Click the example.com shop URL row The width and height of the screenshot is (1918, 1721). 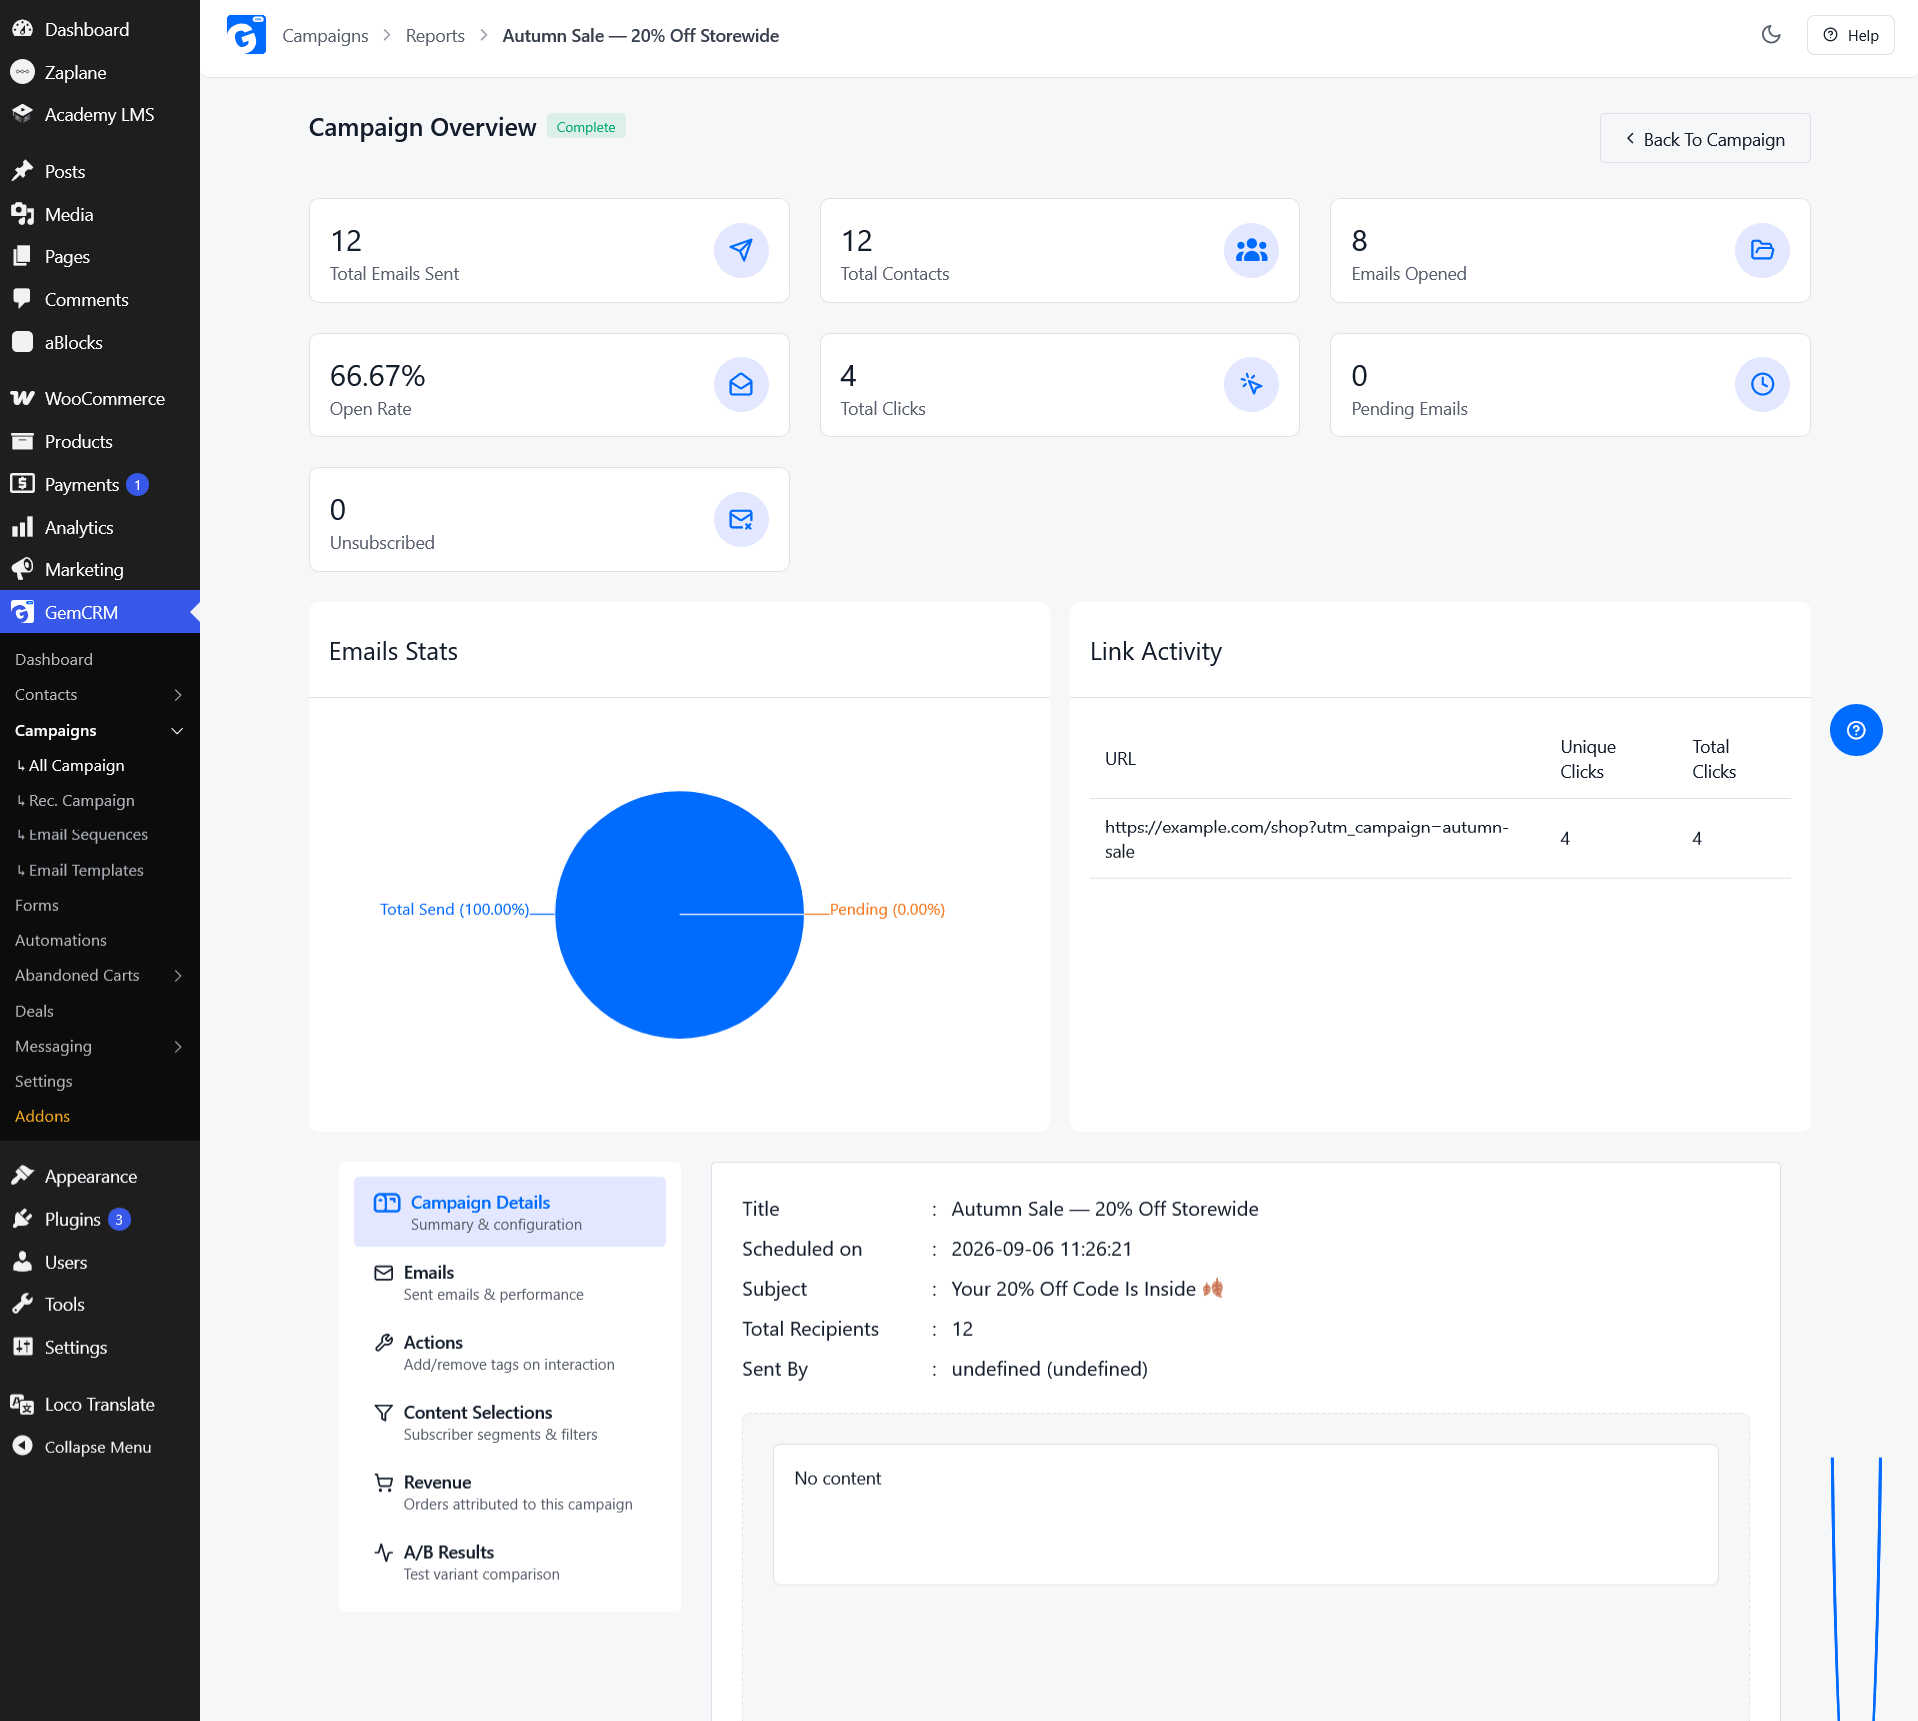pyautogui.click(x=1440, y=839)
